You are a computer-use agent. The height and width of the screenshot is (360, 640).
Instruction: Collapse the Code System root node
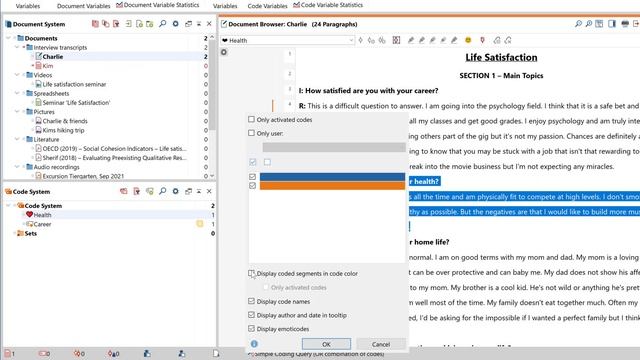click(8, 206)
